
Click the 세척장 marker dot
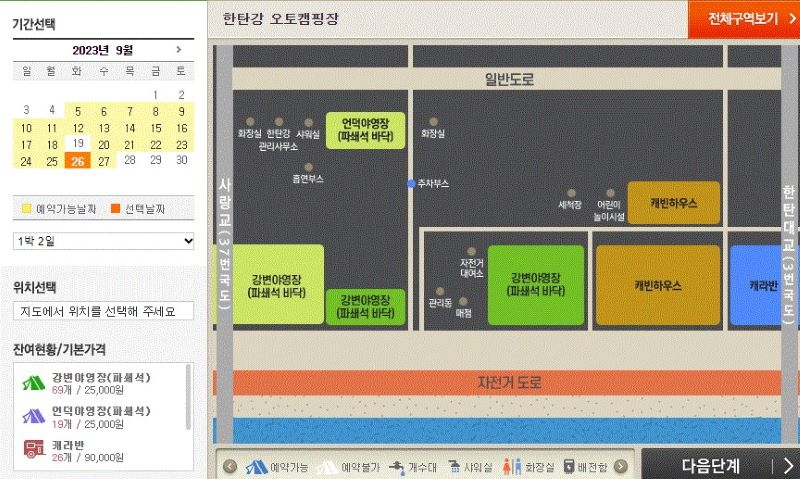(x=571, y=193)
